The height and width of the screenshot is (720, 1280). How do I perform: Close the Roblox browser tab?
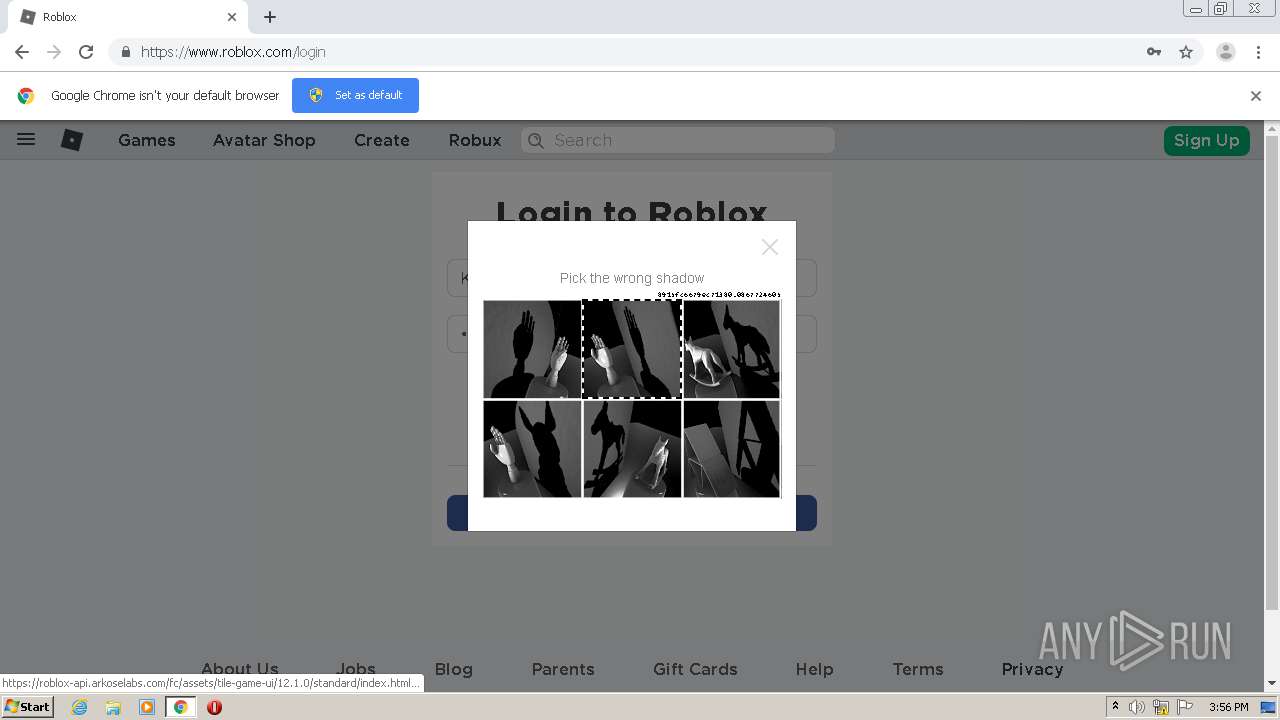pyautogui.click(x=232, y=17)
